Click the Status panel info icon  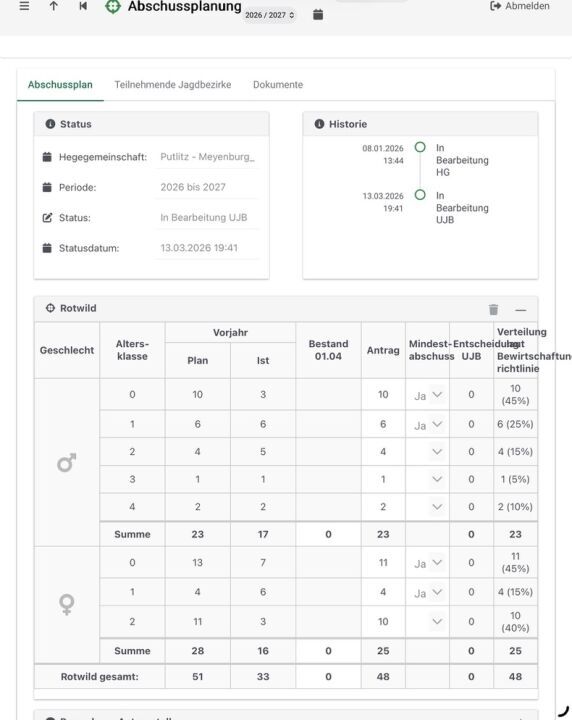pyautogui.click(x=50, y=124)
